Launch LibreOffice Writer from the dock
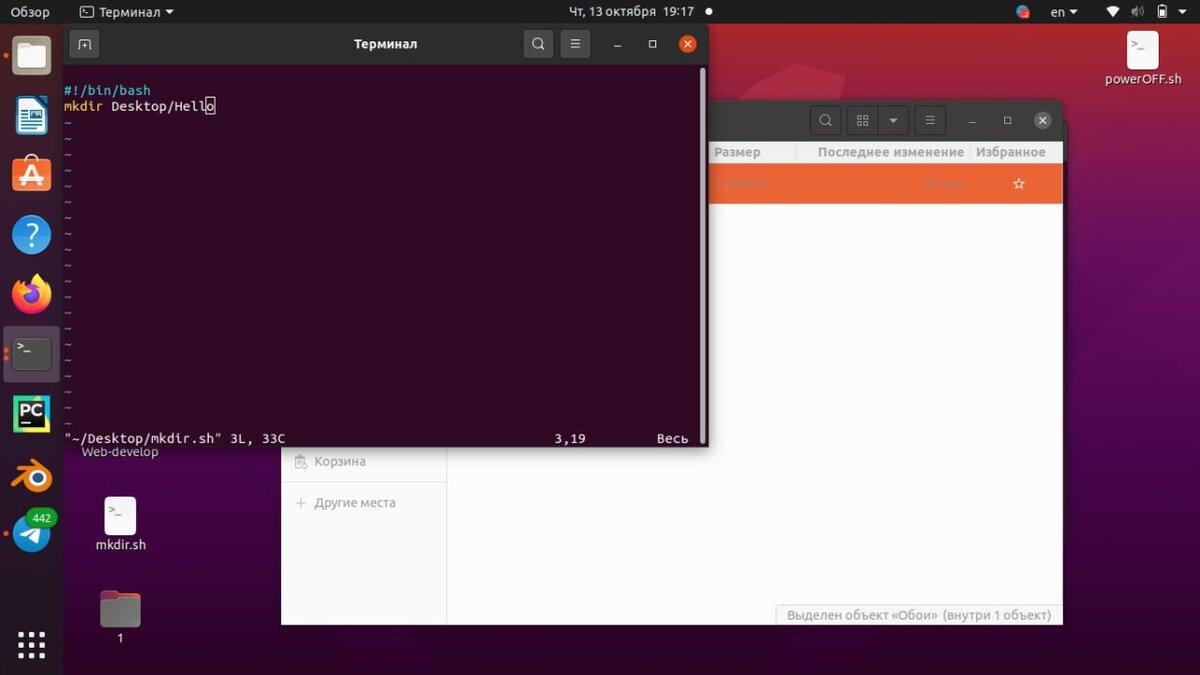Viewport: 1200px width, 675px height. pyautogui.click(x=32, y=115)
